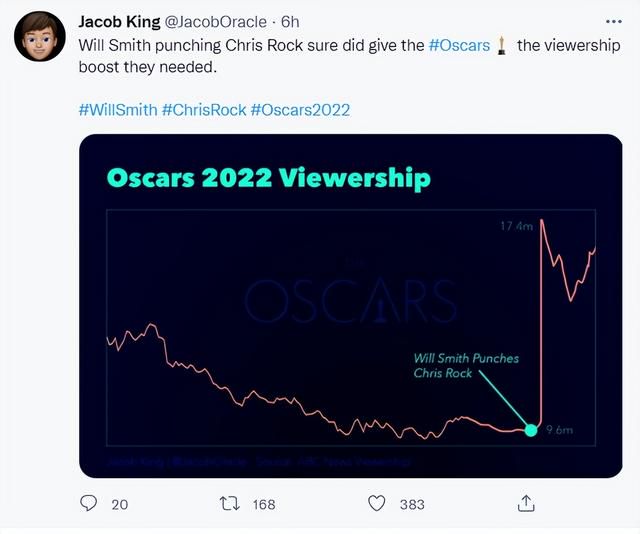Open the #WillSmith hashtag
Screen dimensions: 640x534
(x=118, y=110)
